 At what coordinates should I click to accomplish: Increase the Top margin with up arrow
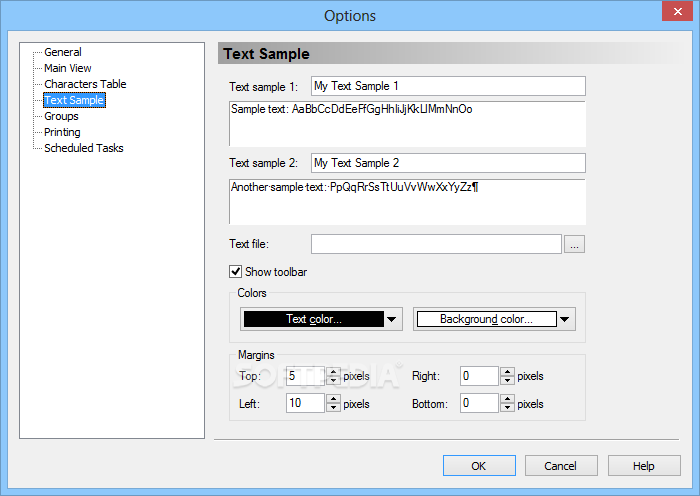333,371
